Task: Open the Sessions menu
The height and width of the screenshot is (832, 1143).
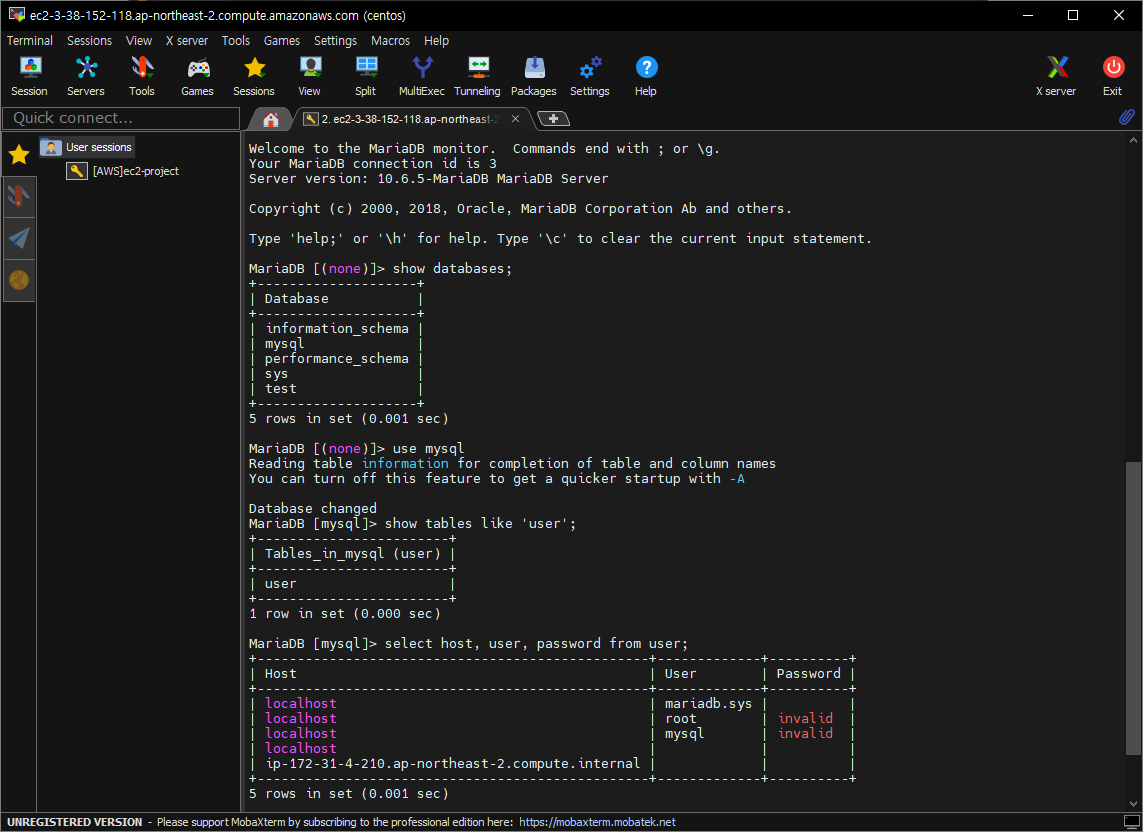Action: coord(90,41)
